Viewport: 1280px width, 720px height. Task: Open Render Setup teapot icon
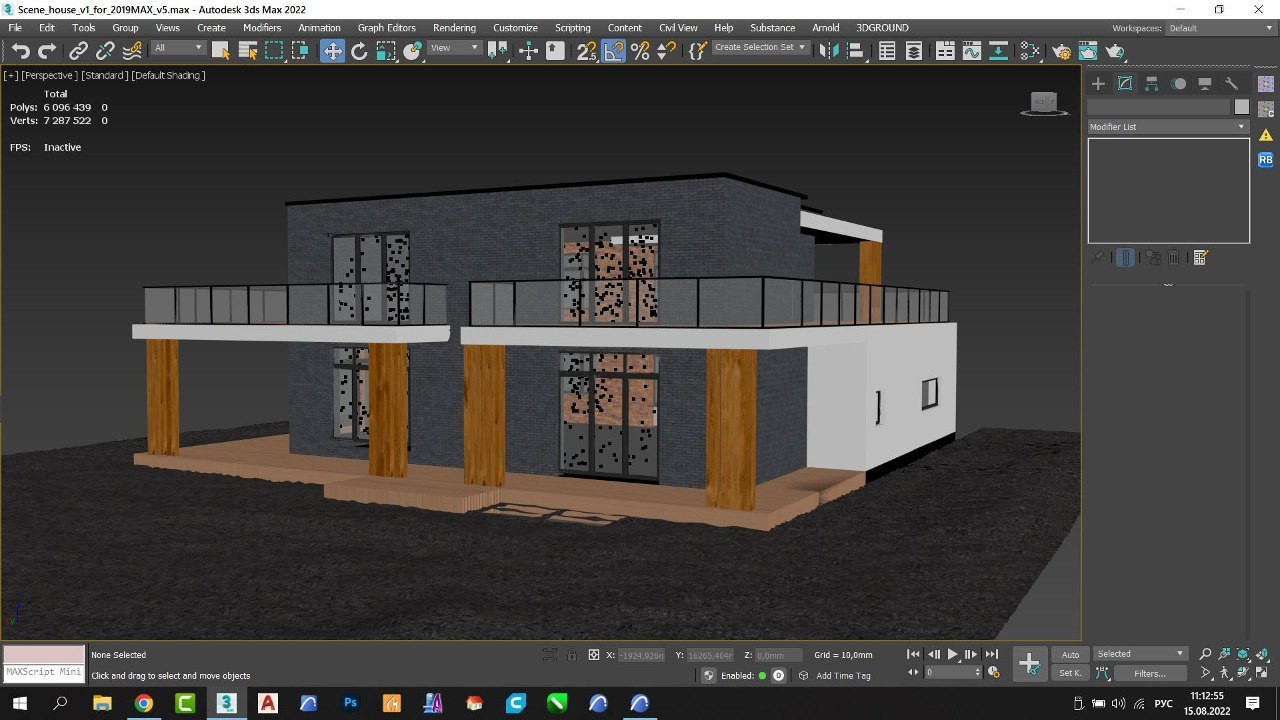1061,51
